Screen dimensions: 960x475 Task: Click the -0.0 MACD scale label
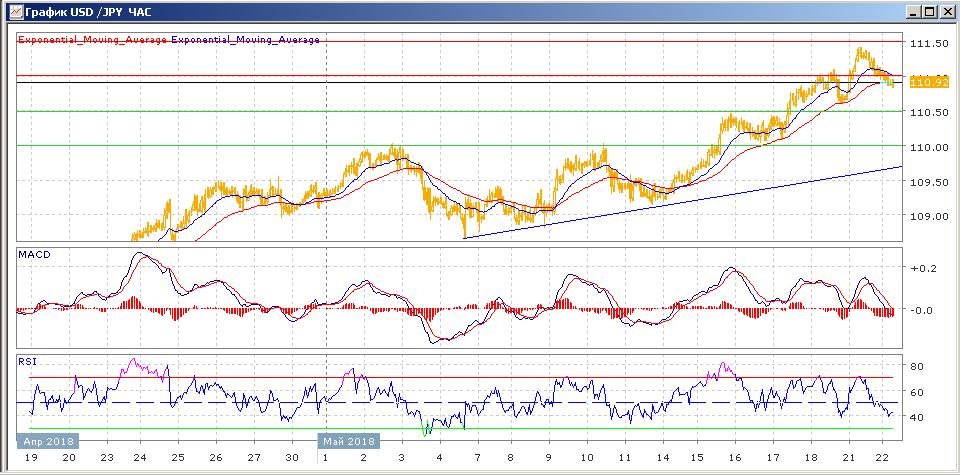click(x=923, y=310)
